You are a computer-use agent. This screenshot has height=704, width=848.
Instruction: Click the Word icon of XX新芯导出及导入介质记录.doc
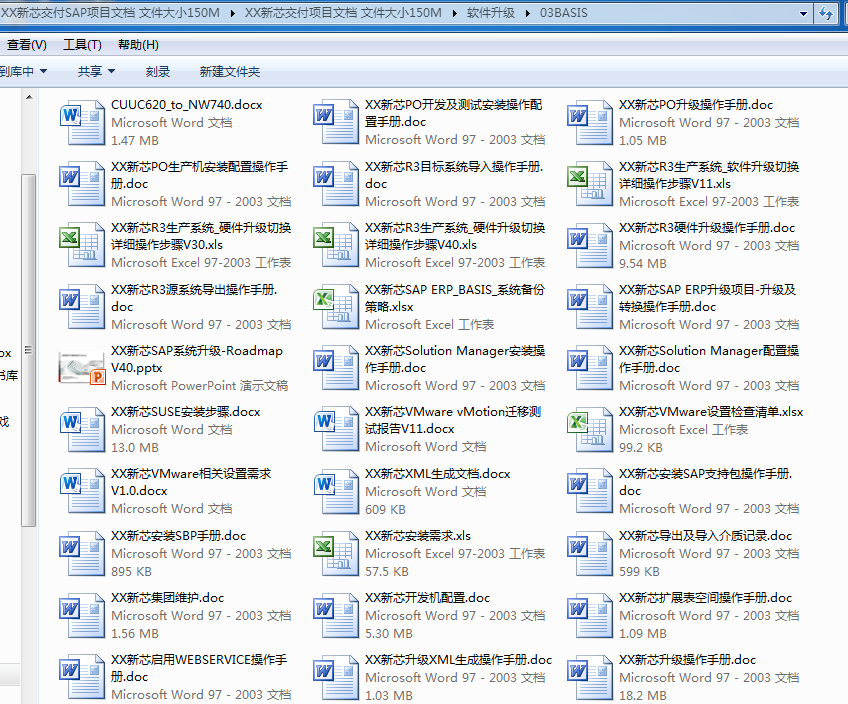[x=590, y=553]
